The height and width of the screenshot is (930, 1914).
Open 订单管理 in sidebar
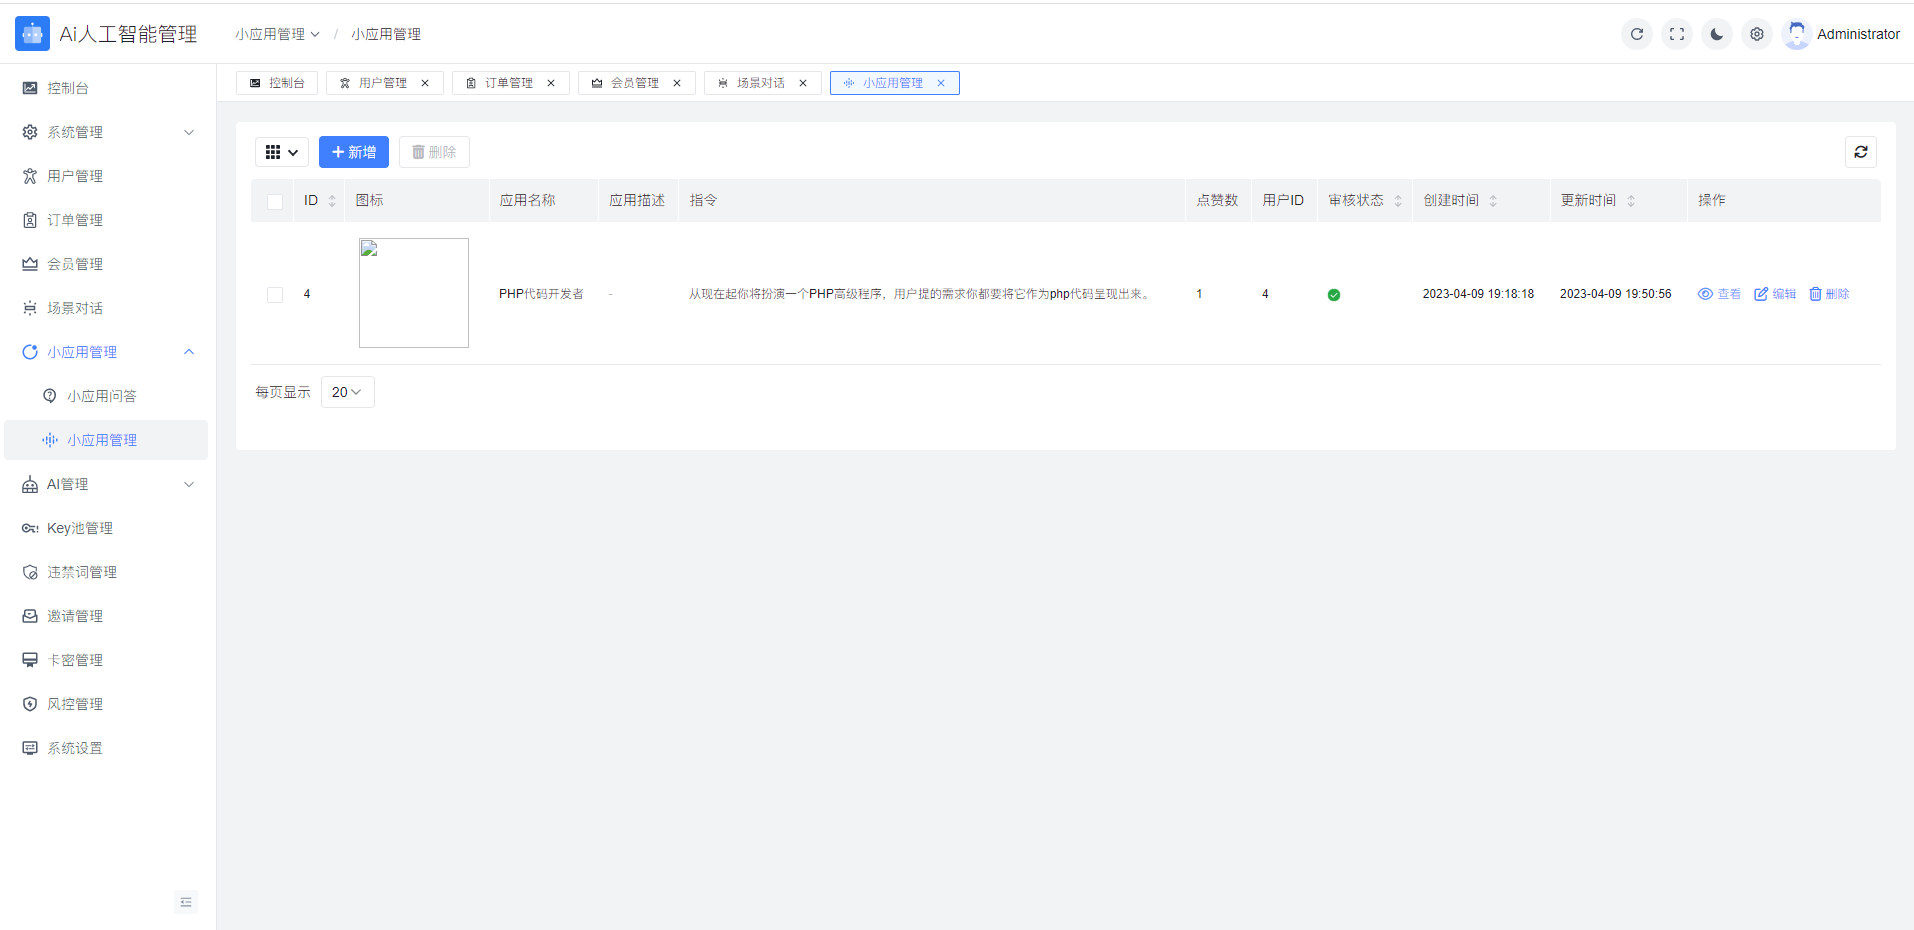point(108,220)
